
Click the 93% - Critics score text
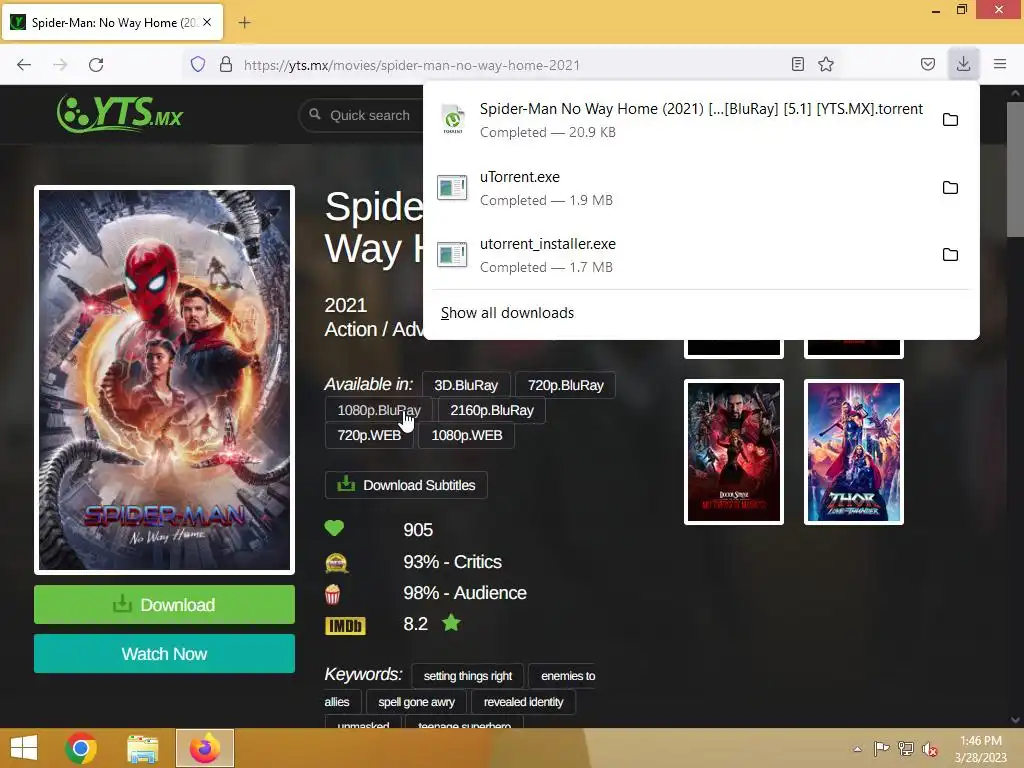453,562
